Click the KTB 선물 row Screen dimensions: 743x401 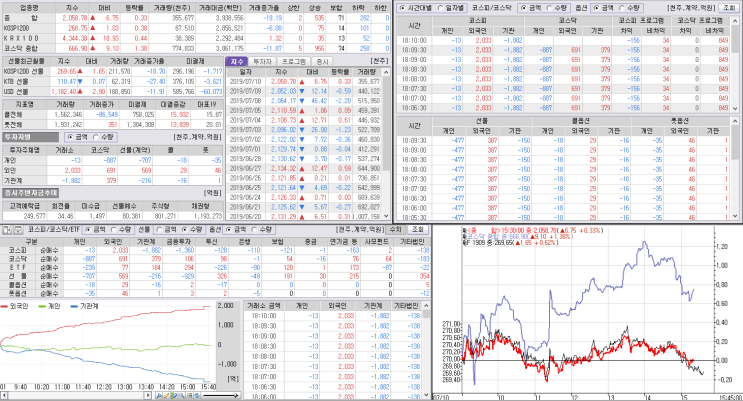(113, 82)
